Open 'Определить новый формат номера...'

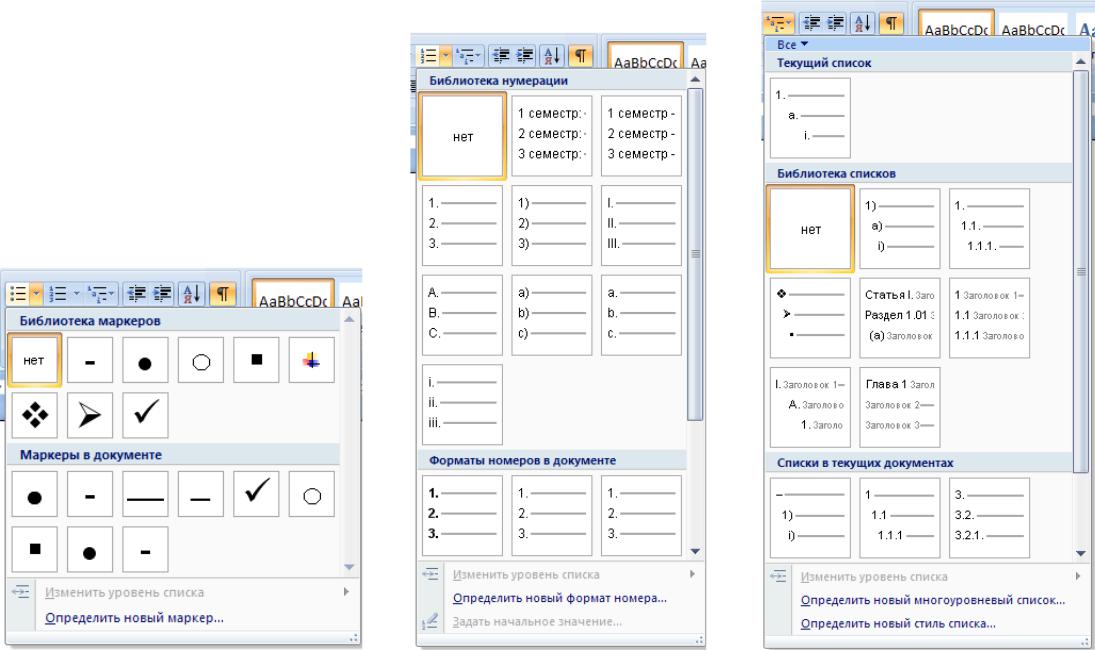coord(559,598)
